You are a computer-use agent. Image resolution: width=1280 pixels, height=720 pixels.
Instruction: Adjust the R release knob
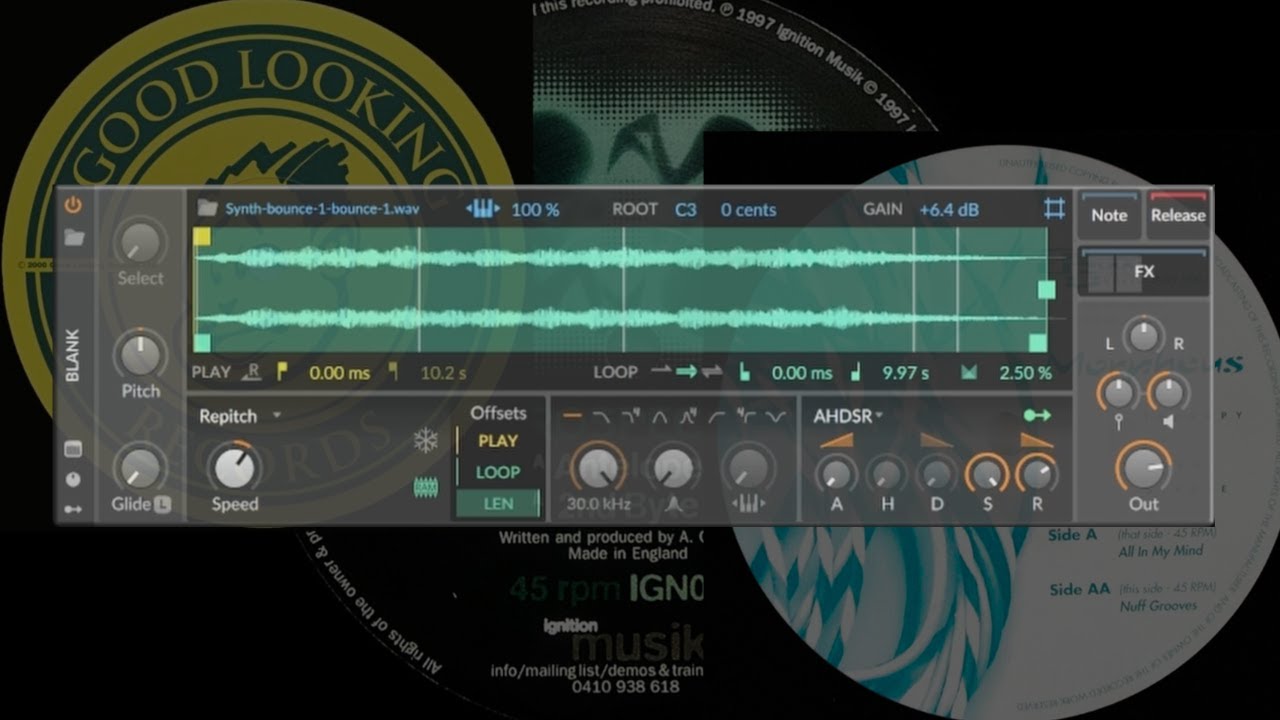point(1037,473)
